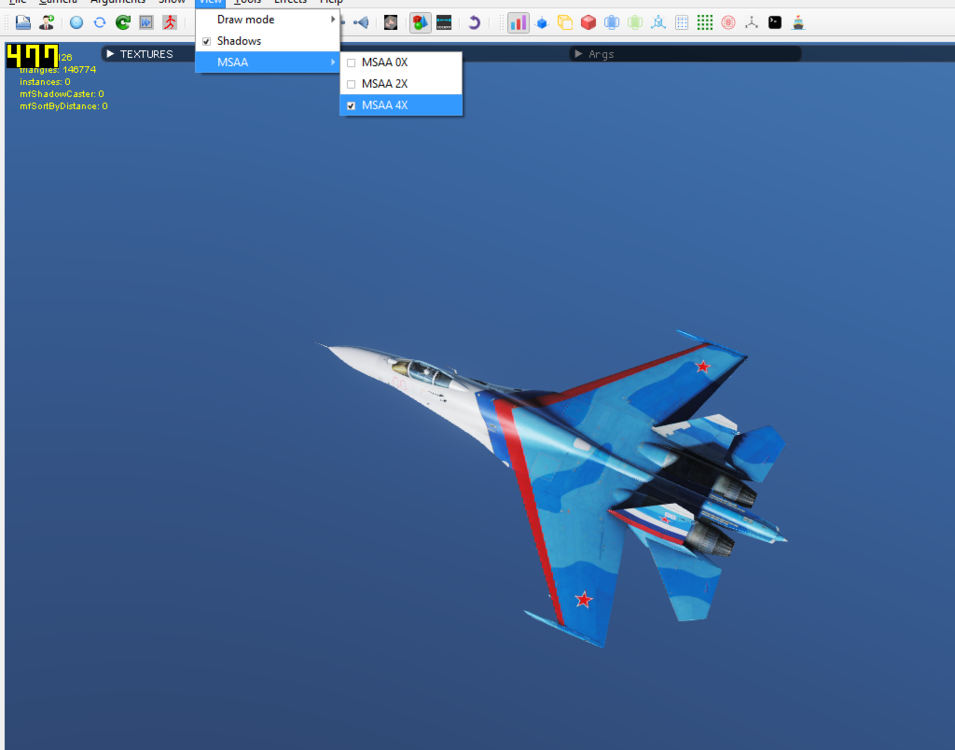
Task: Click the black filmstrip panel icon
Action: [x=443, y=23]
